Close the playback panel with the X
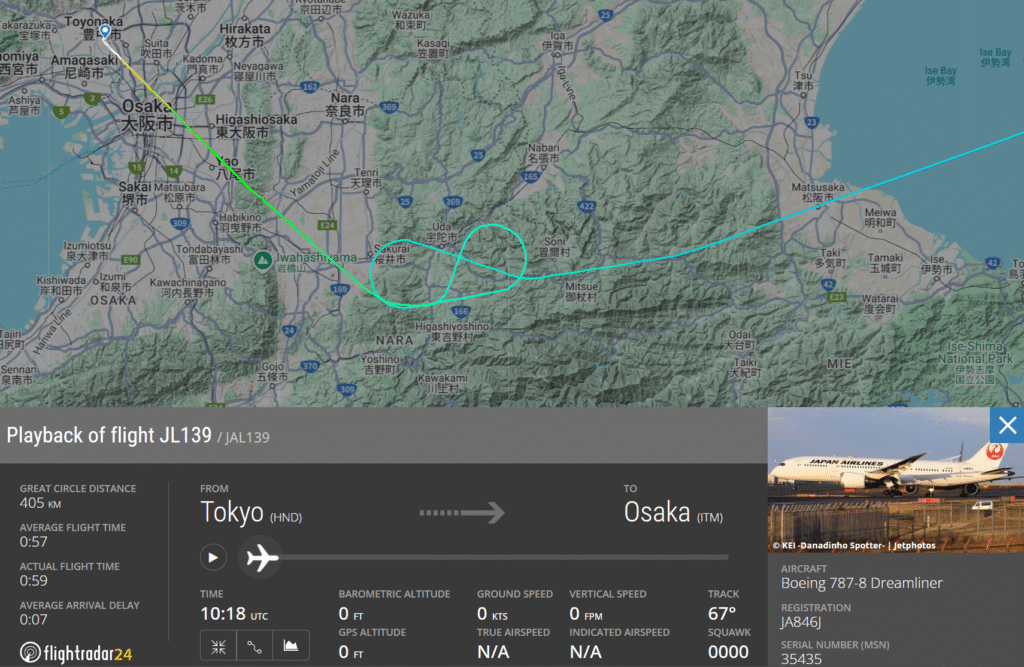 point(1006,425)
